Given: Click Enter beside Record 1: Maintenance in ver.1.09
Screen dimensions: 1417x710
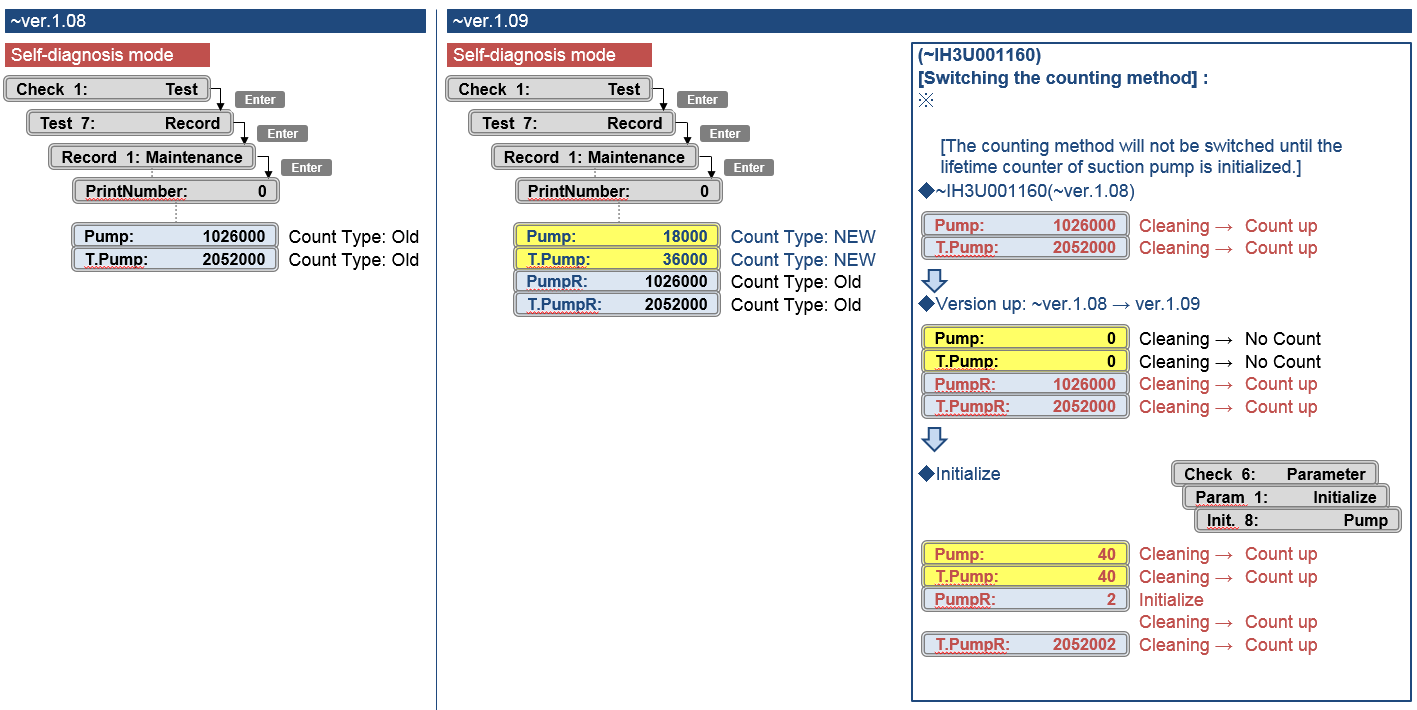Looking at the screenshot, I should [748, 167].
